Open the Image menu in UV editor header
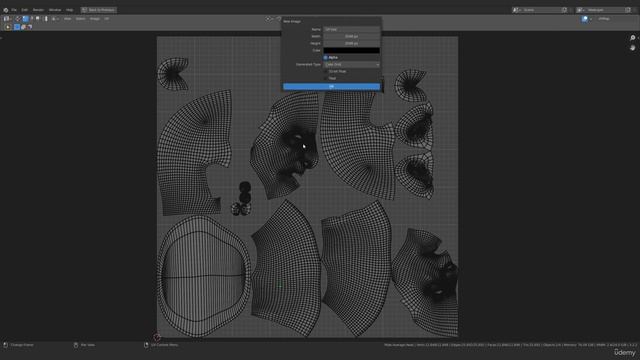640x360 pixels. [x=95, y=19]
